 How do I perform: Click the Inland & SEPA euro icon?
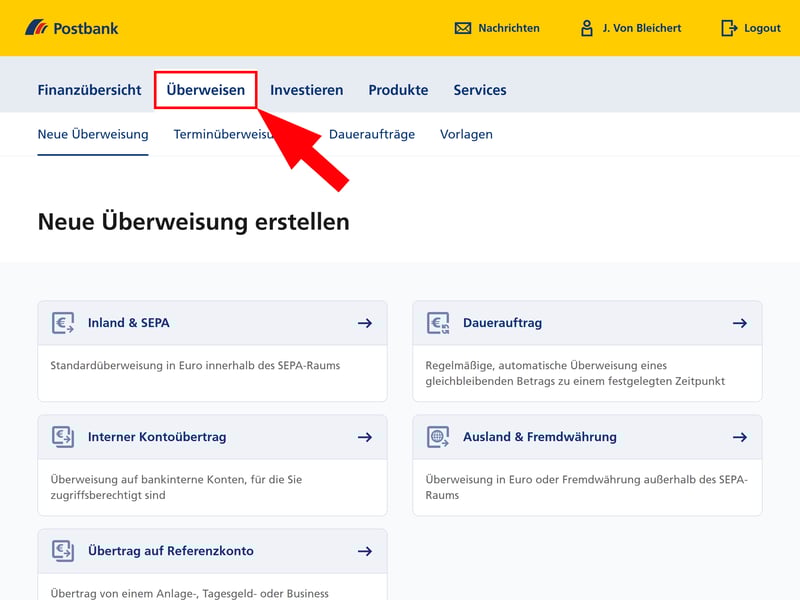(x=63, y=323)
